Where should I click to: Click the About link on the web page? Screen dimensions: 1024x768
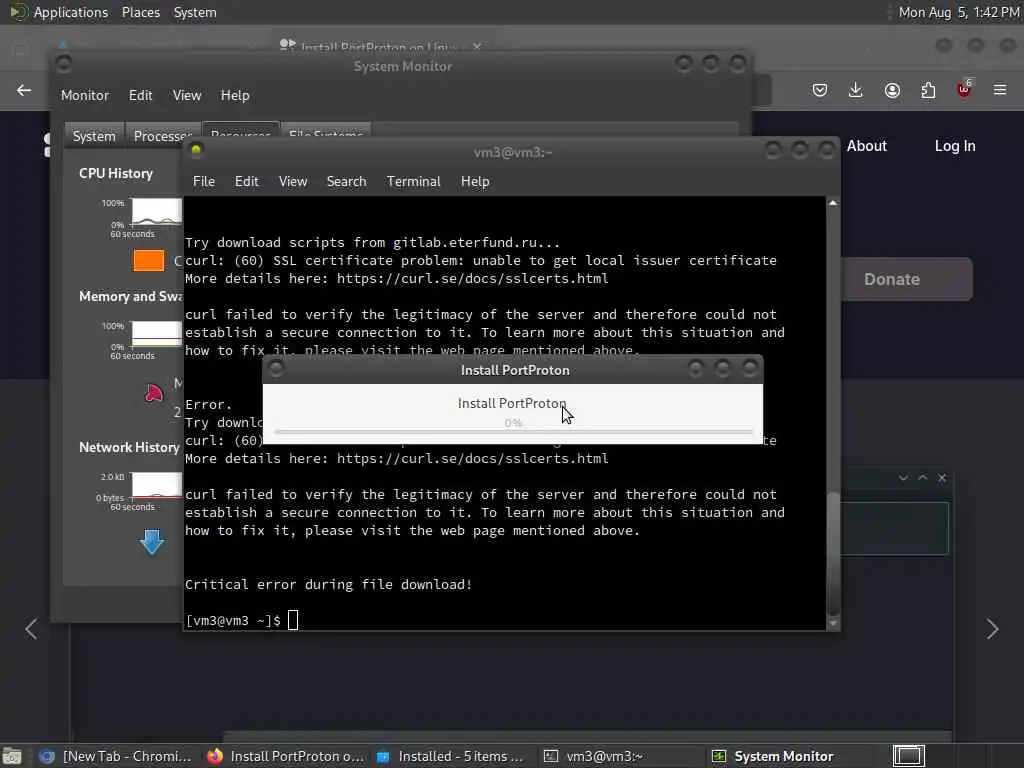(867, 146)
